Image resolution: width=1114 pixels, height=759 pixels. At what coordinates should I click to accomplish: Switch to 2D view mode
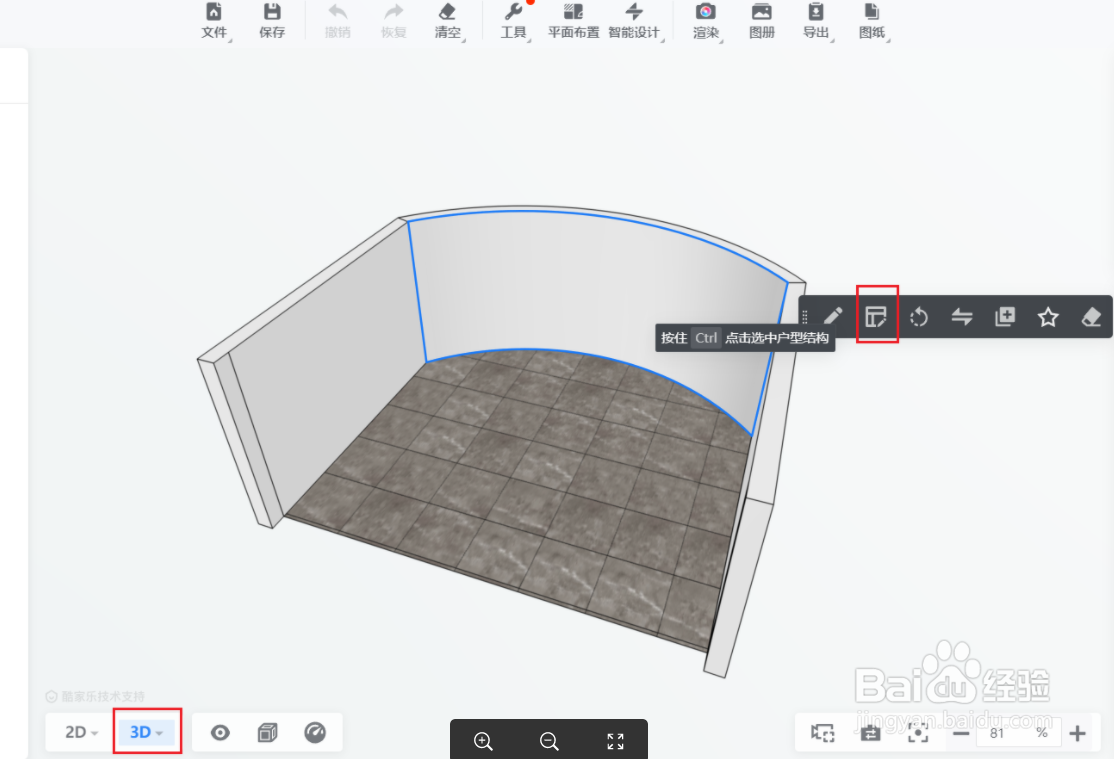[x=81, y=732]
